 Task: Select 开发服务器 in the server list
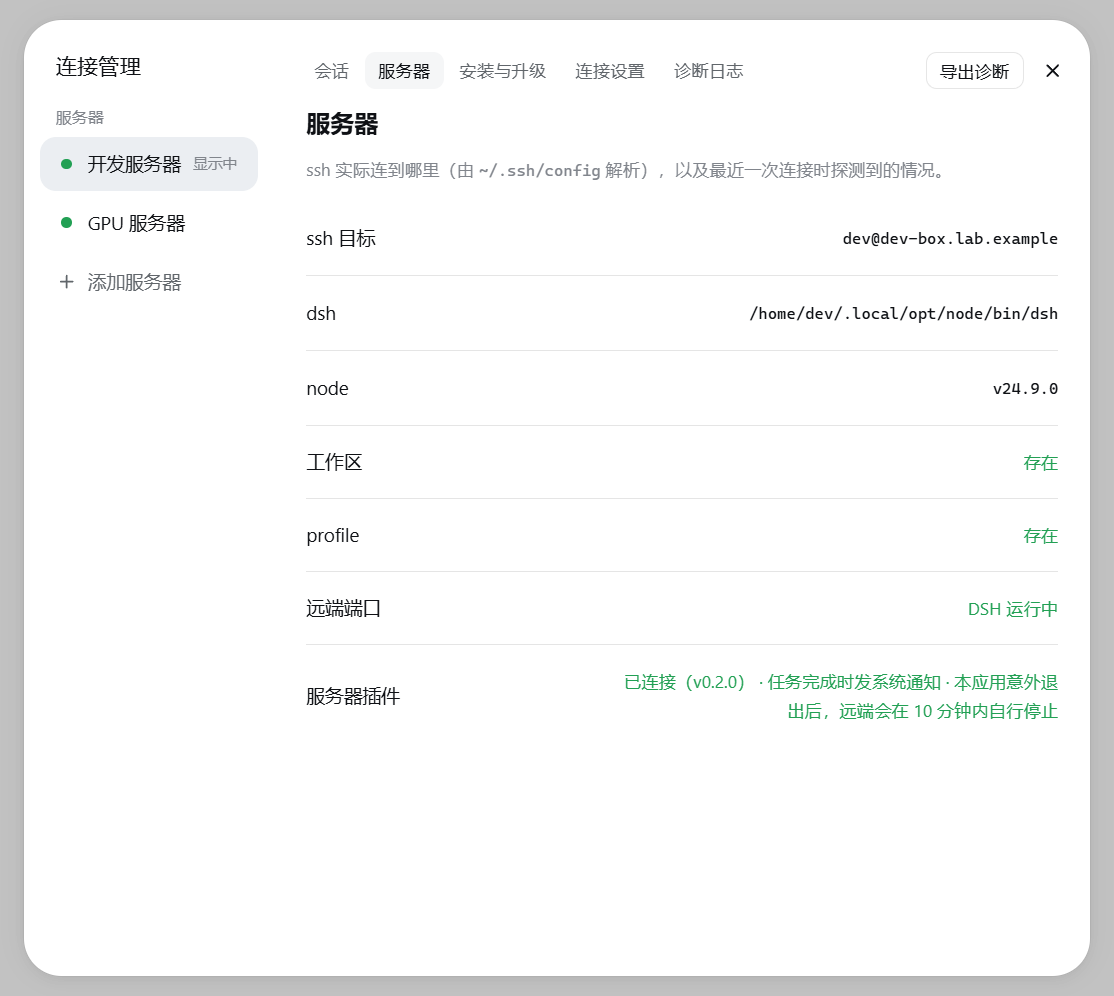[148, 164]
